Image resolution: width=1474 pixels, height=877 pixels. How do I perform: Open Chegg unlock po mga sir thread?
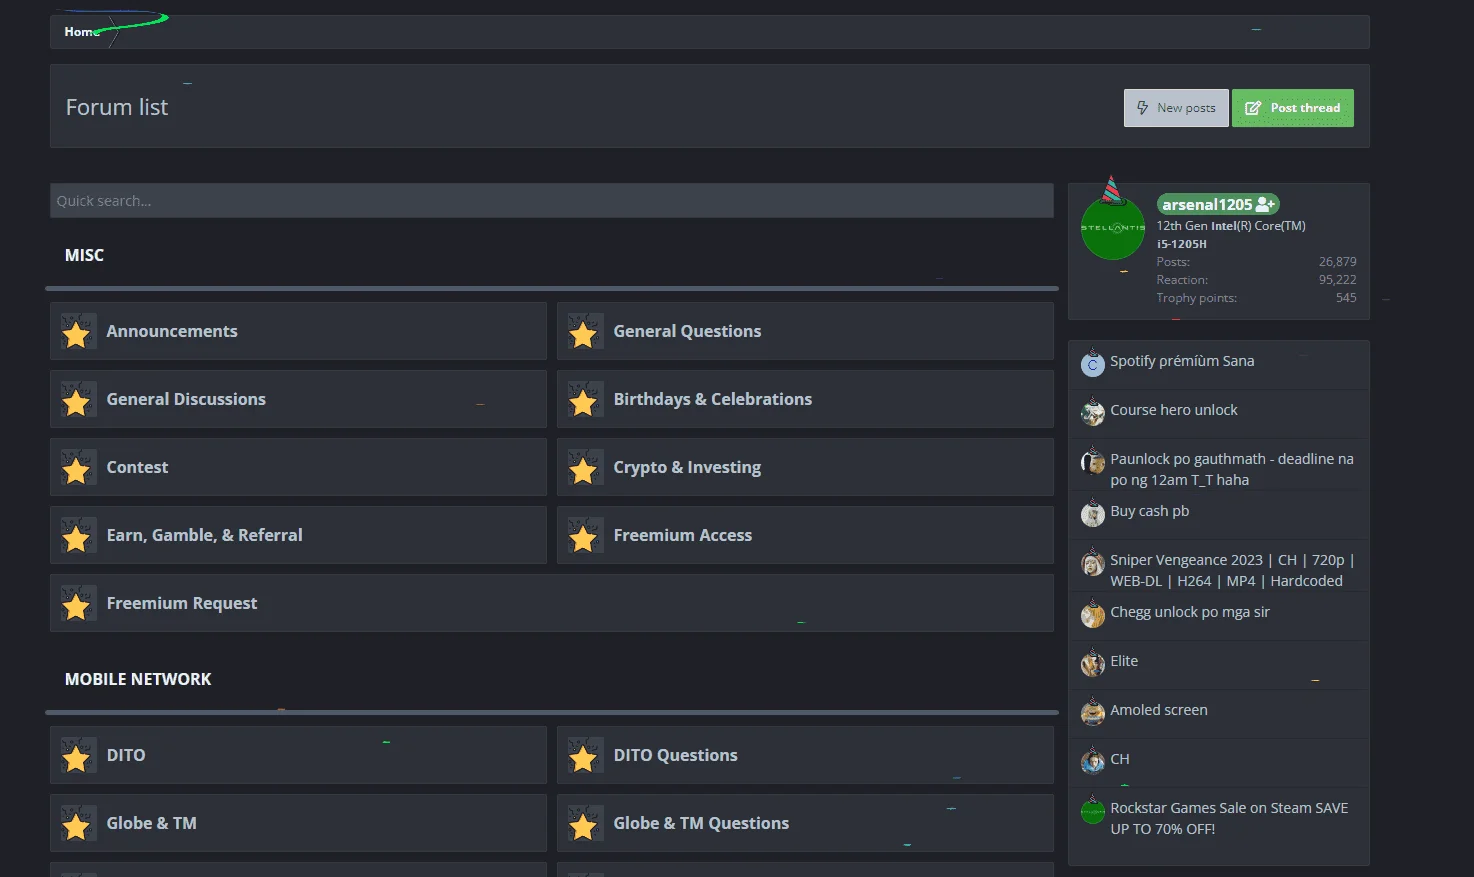tap(1190, 612)
